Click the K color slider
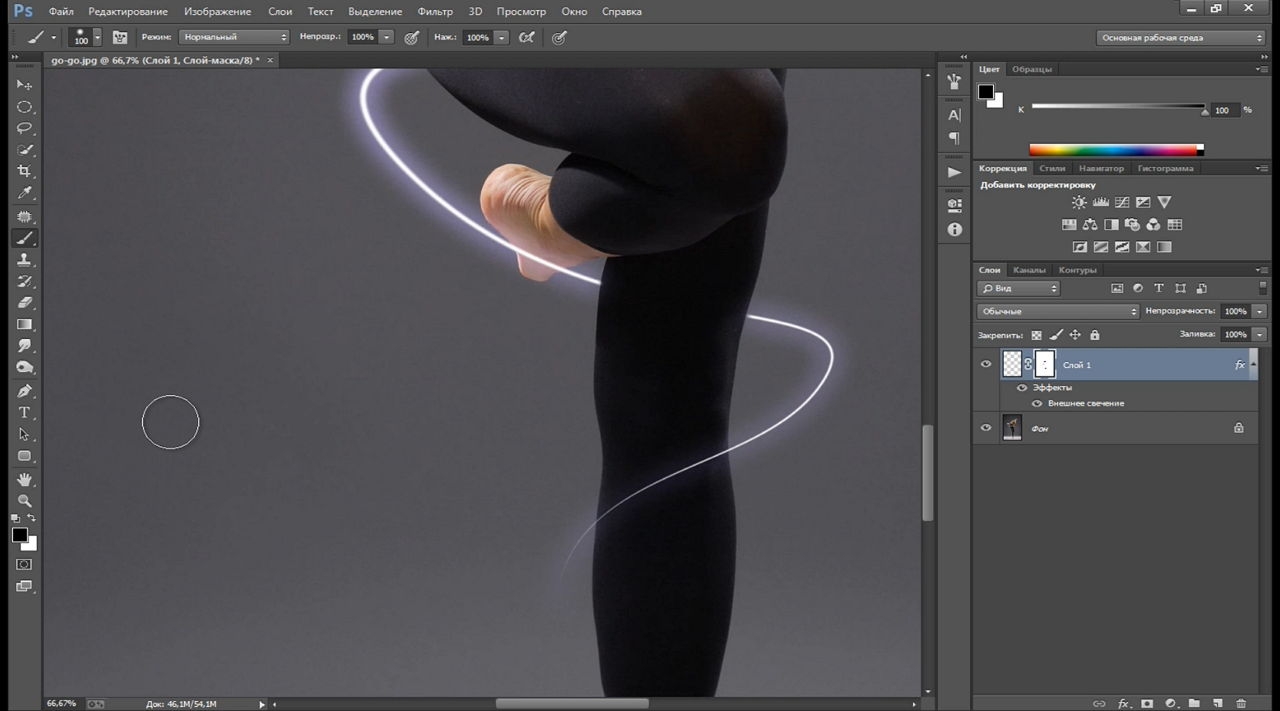 pos(1118,106)
